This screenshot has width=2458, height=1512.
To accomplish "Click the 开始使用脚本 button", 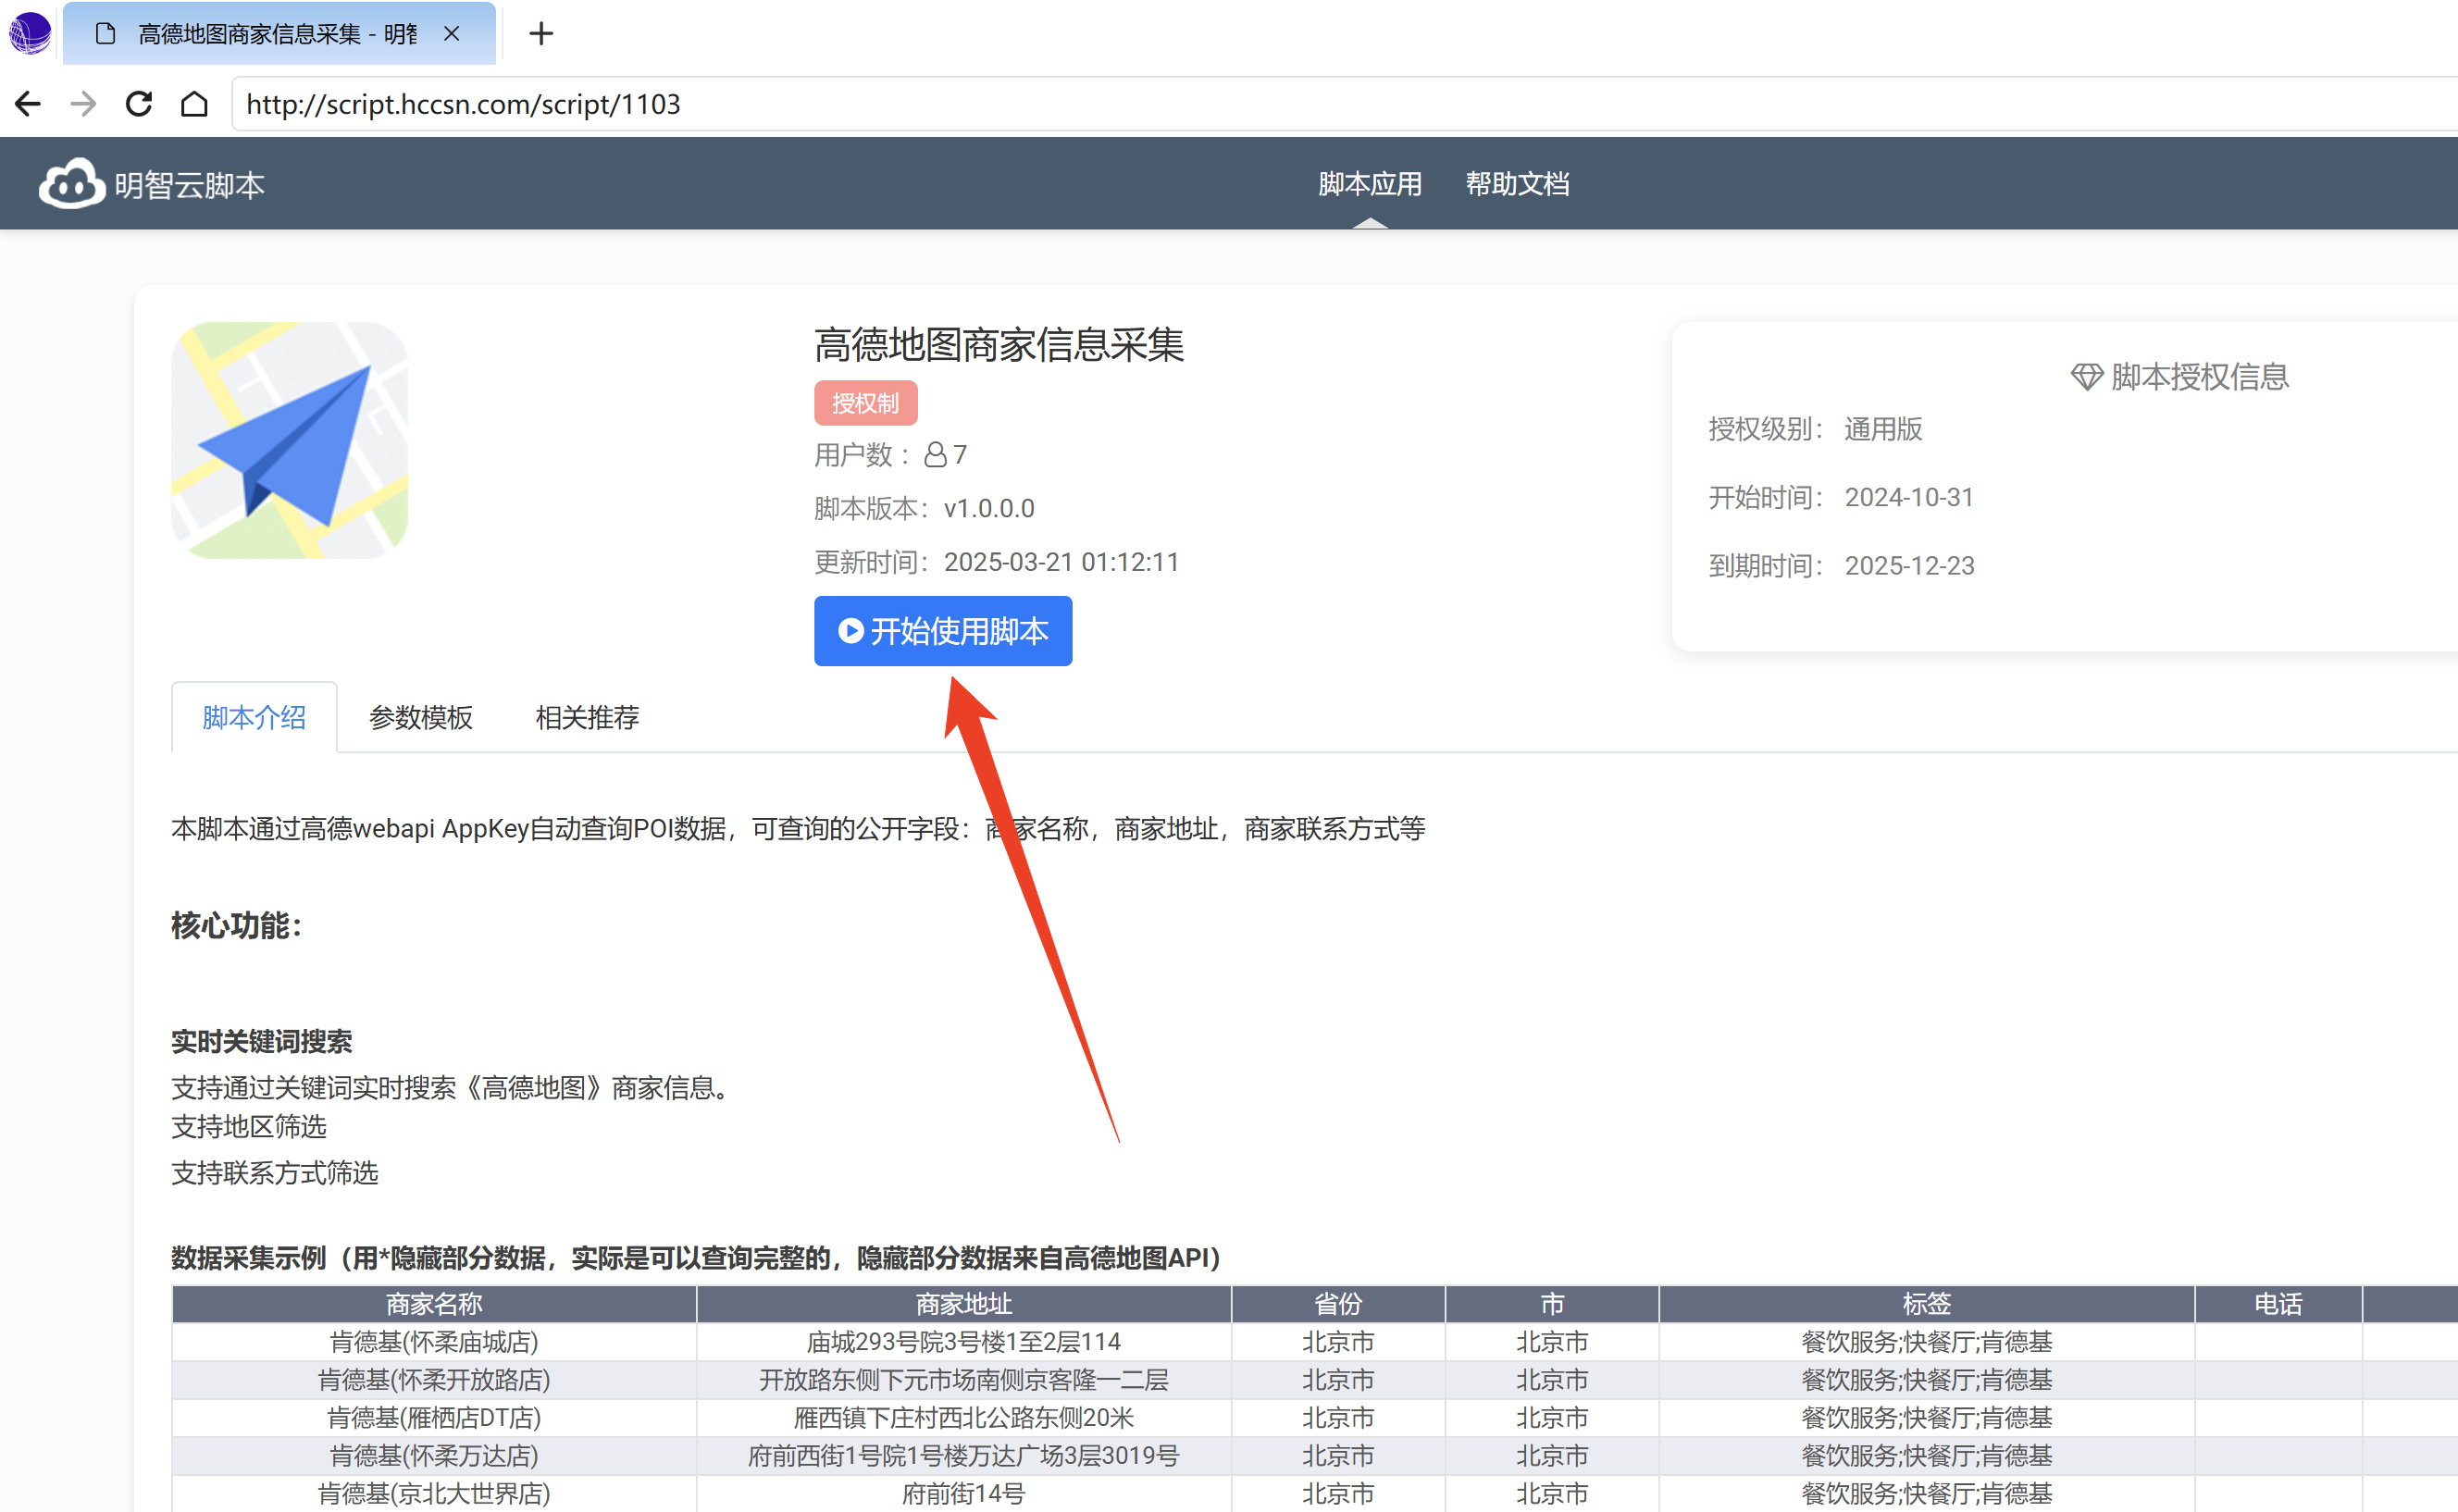I will coord(943,631).
